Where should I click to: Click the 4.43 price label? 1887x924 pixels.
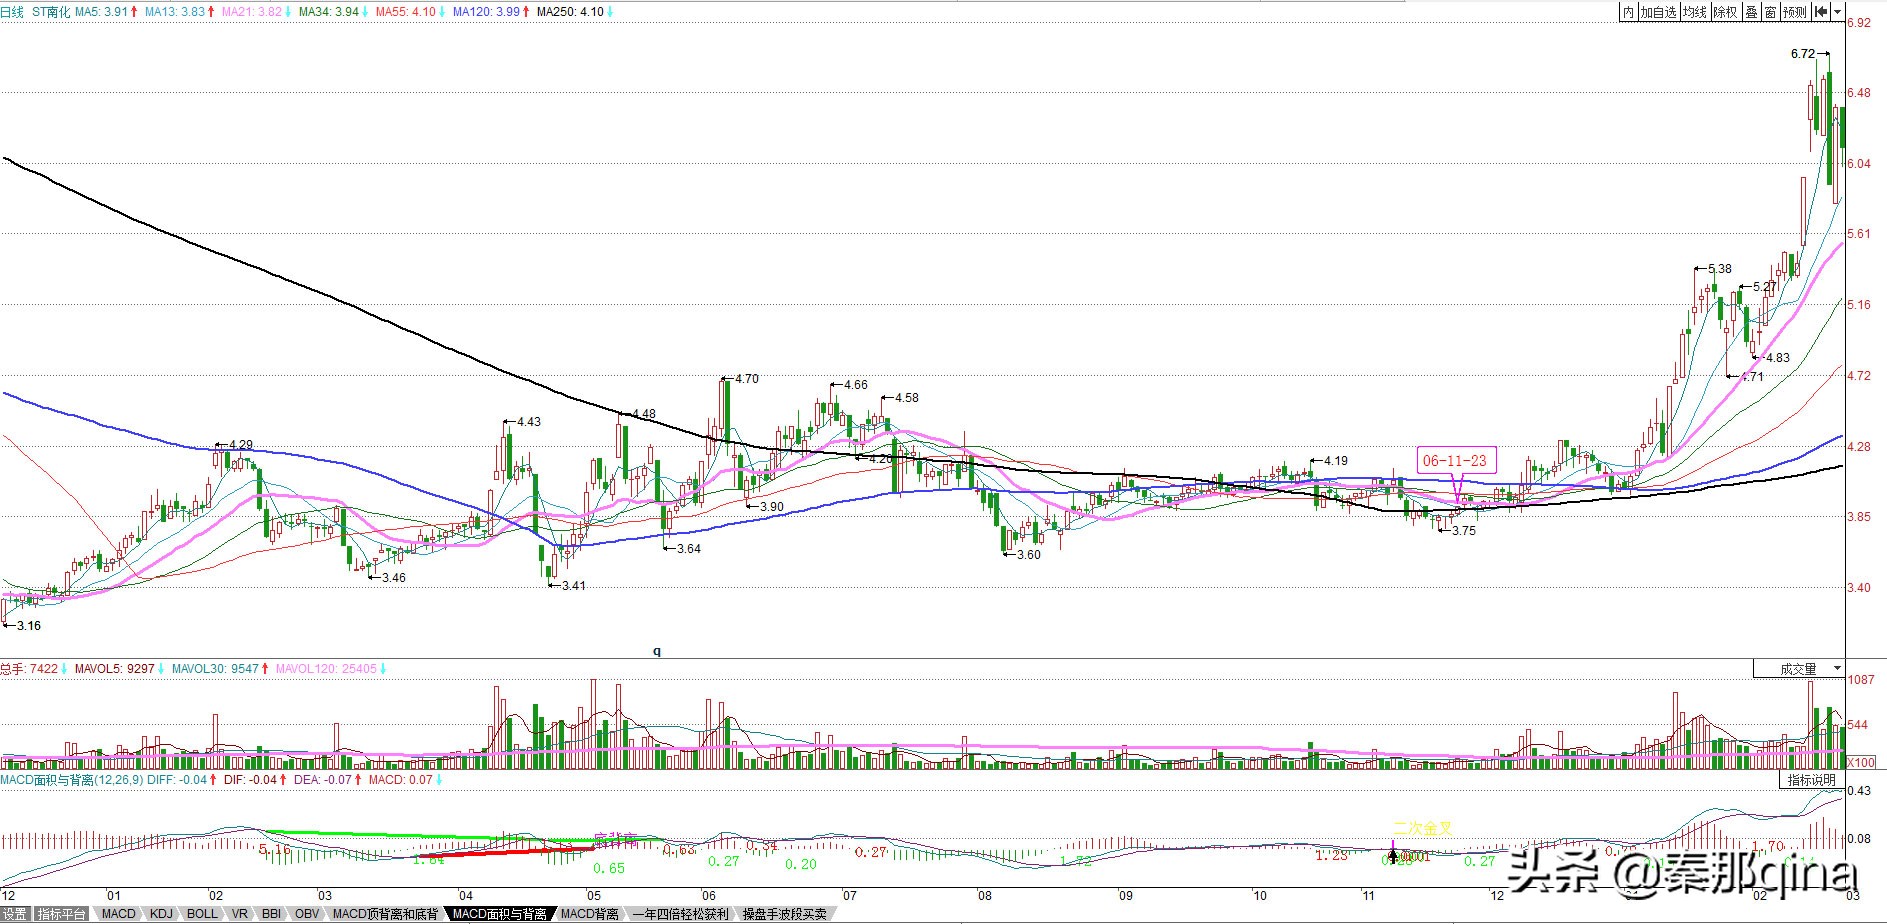(528, 422)
